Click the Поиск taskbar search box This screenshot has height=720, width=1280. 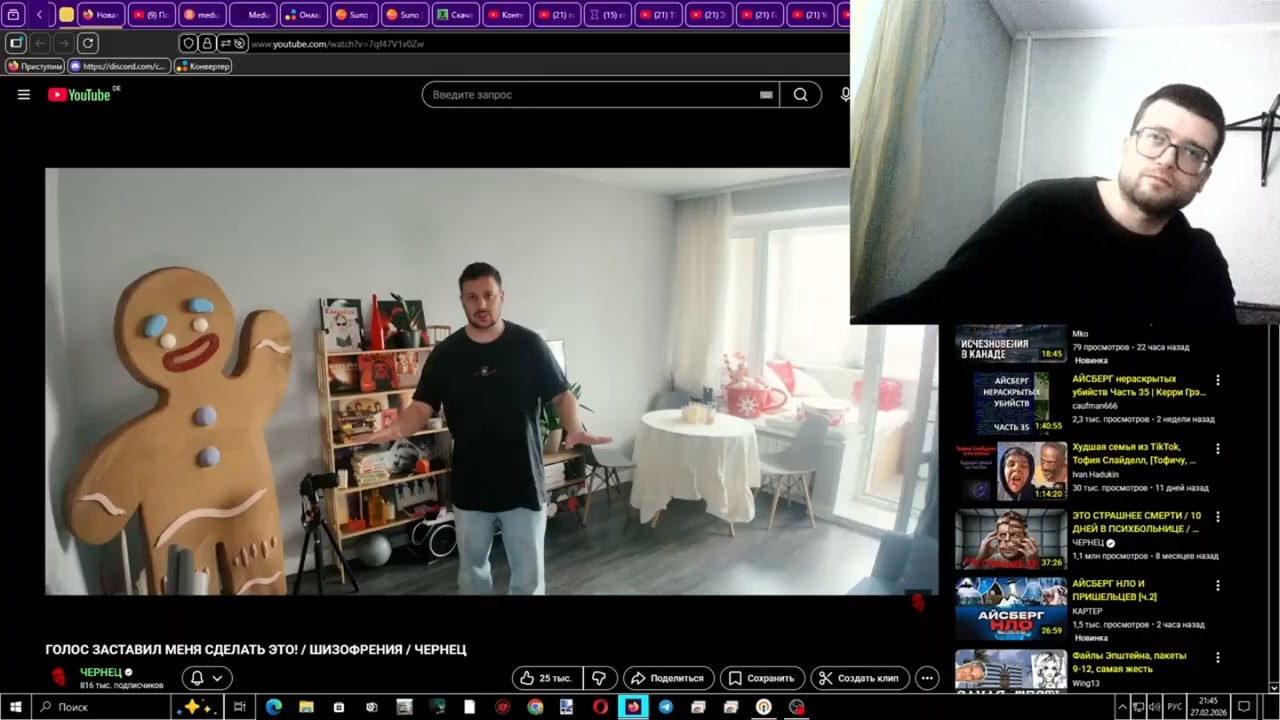point(100,707)
